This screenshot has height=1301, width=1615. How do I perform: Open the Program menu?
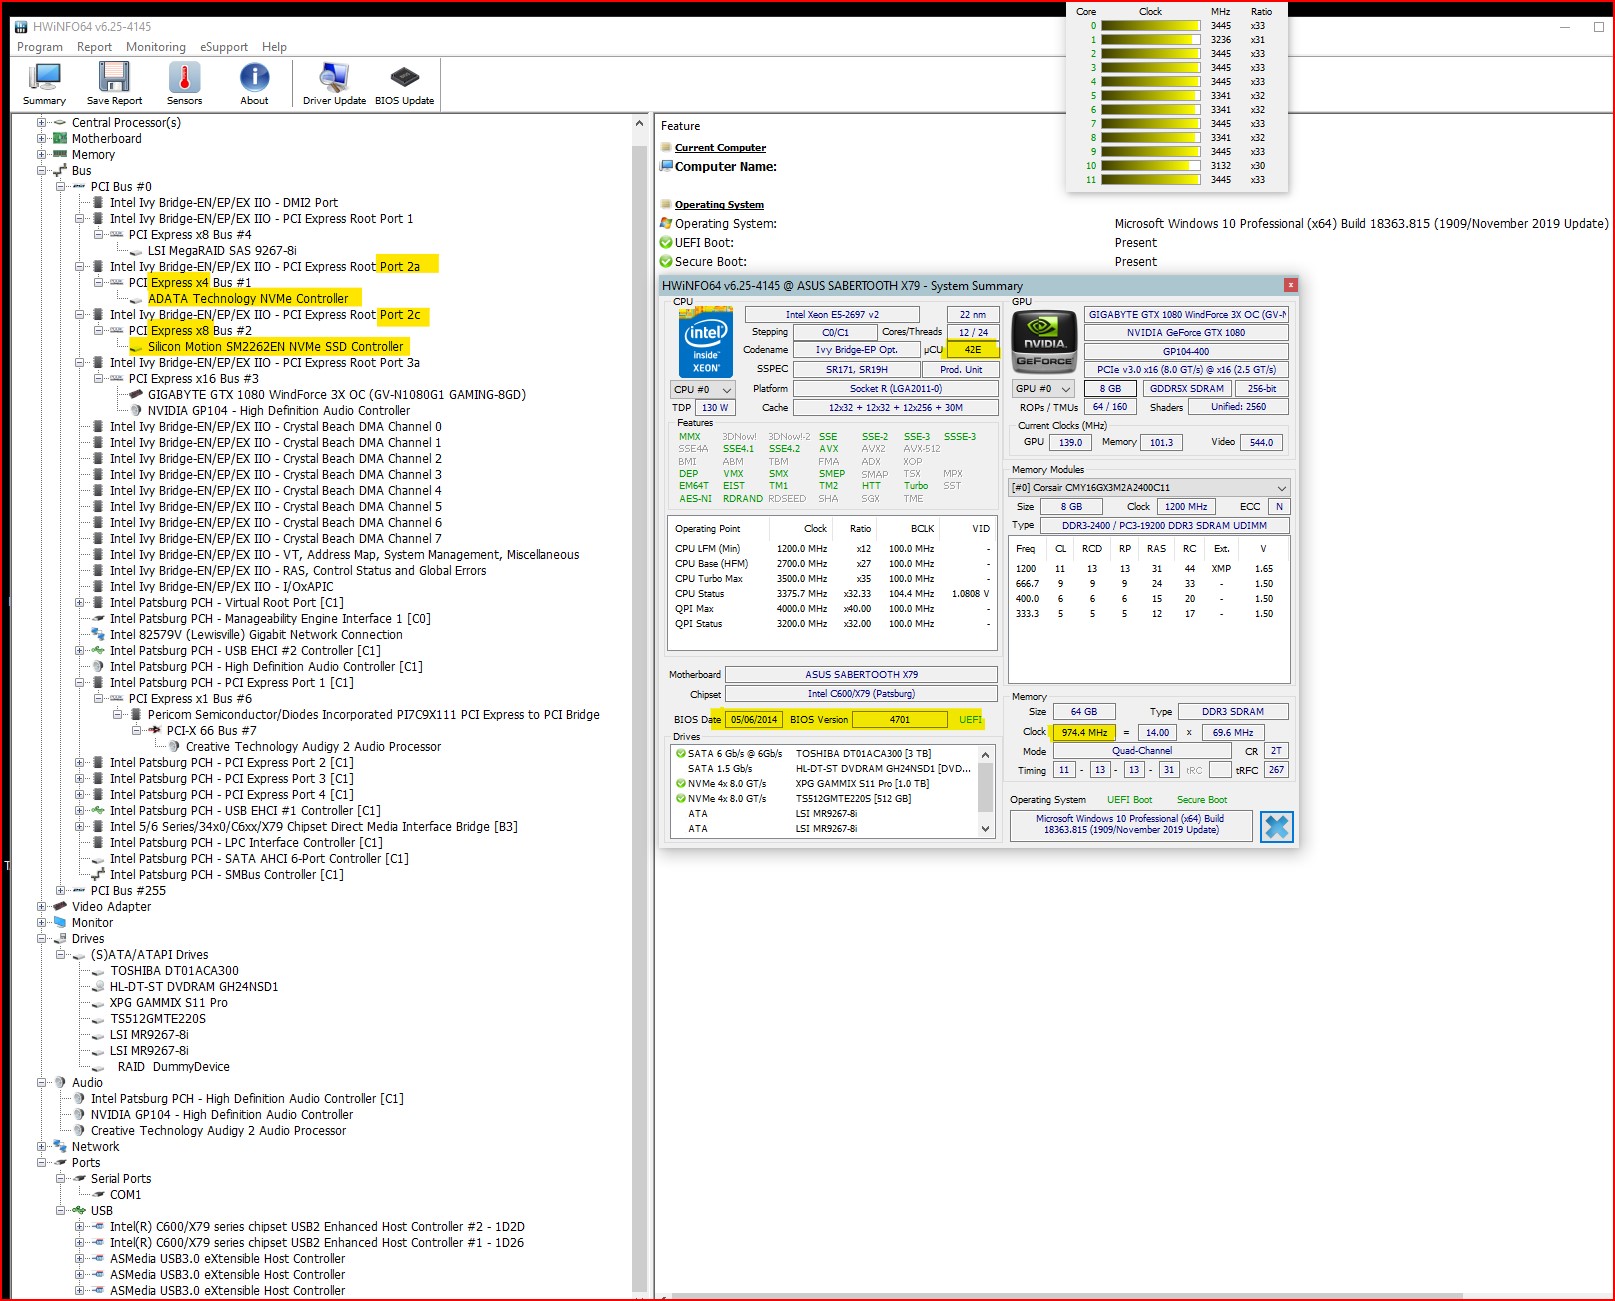point(40,47)
